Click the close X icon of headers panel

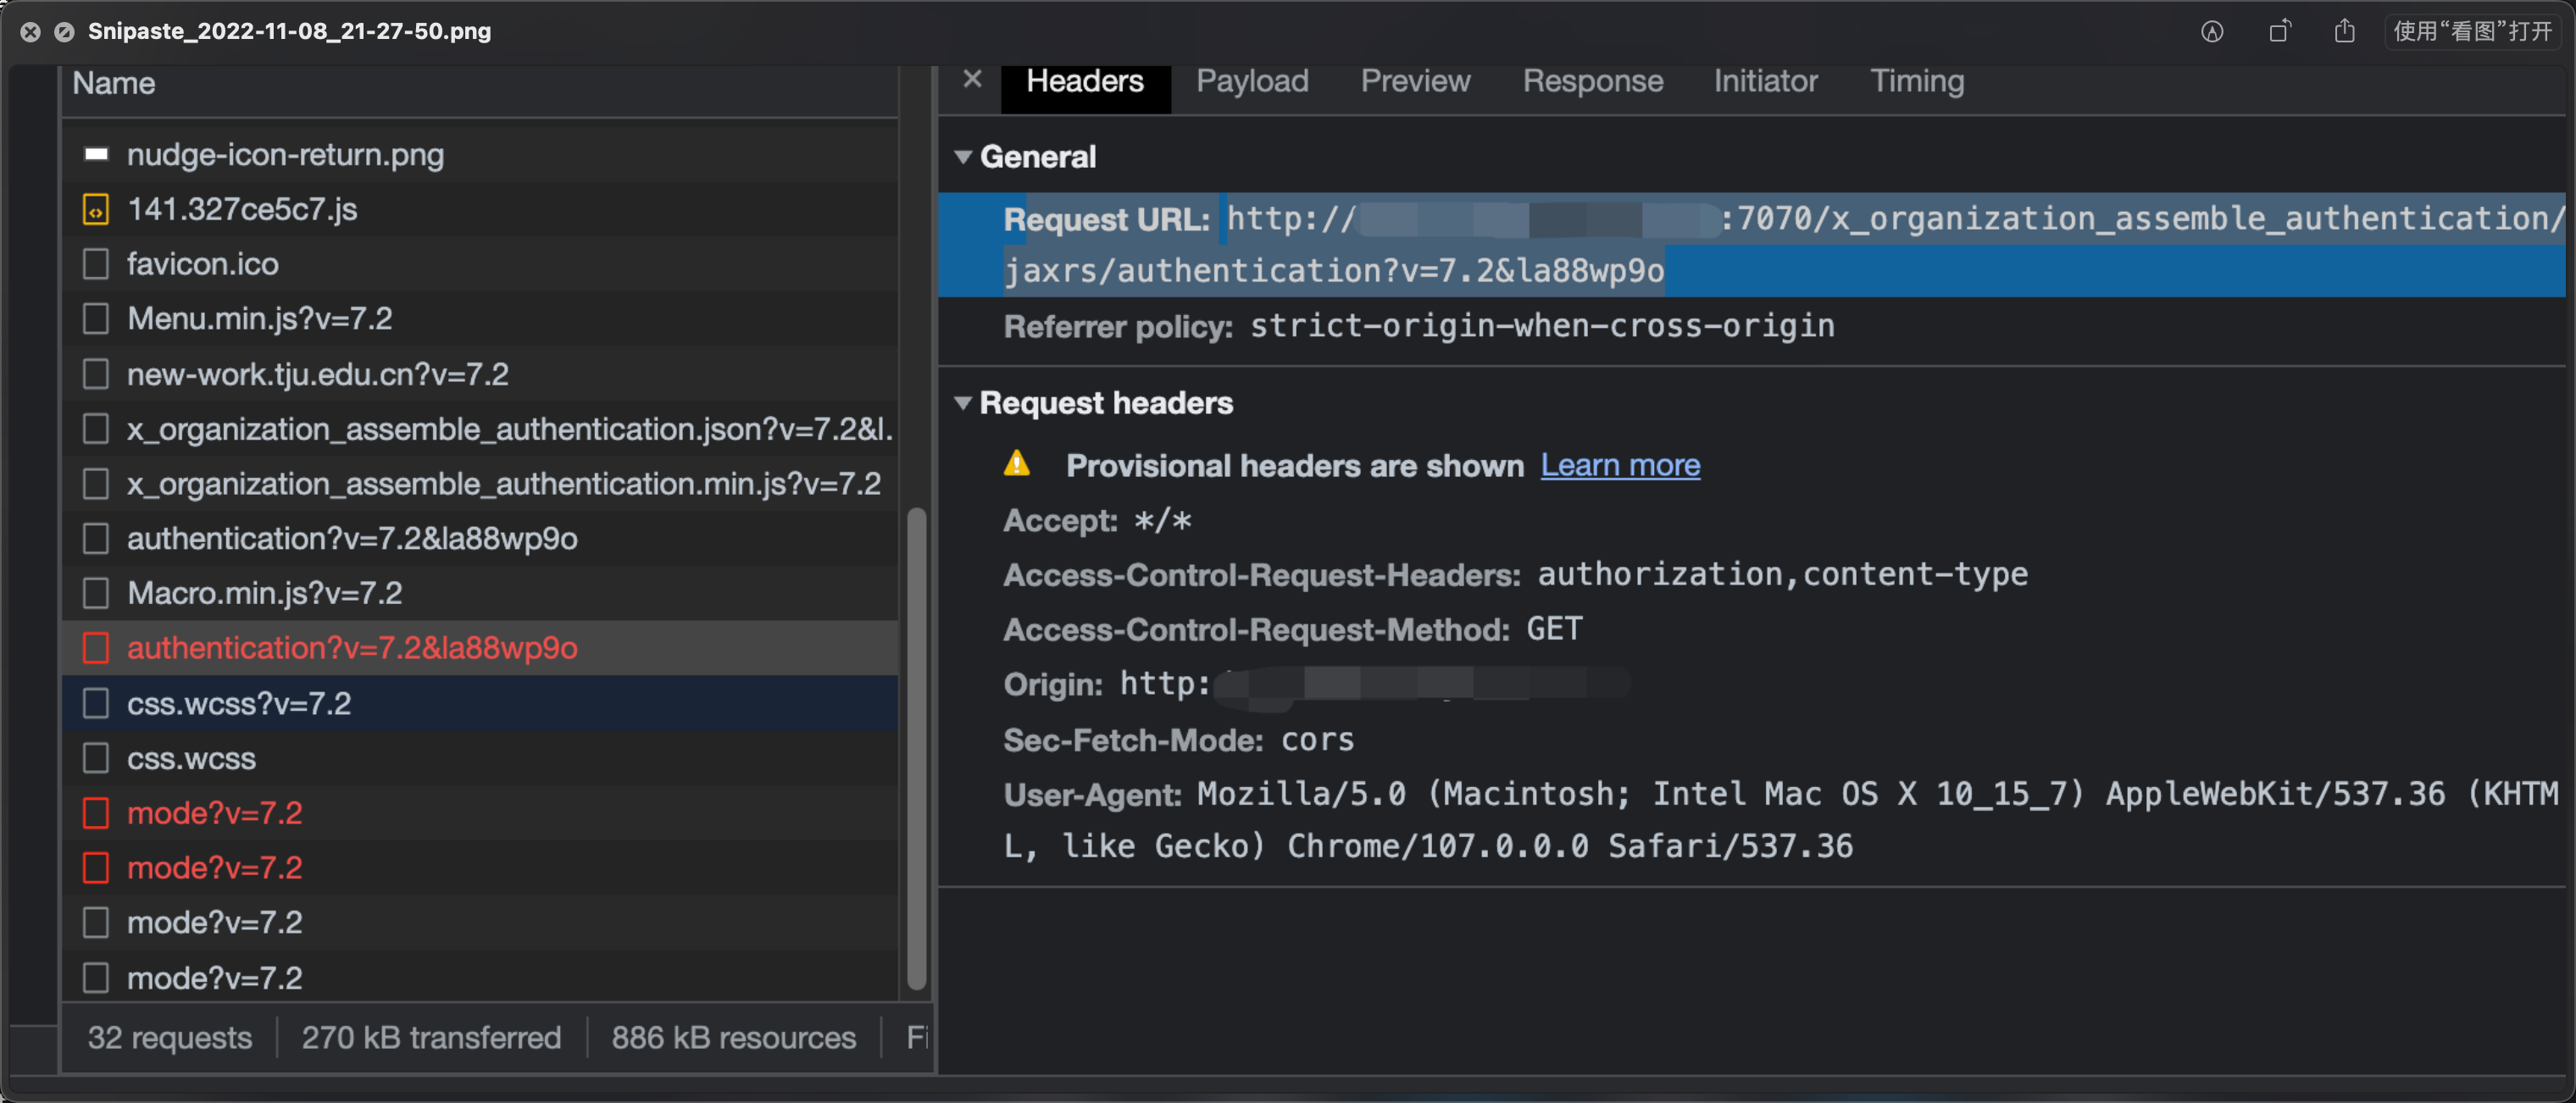click(x=972, y=80)
